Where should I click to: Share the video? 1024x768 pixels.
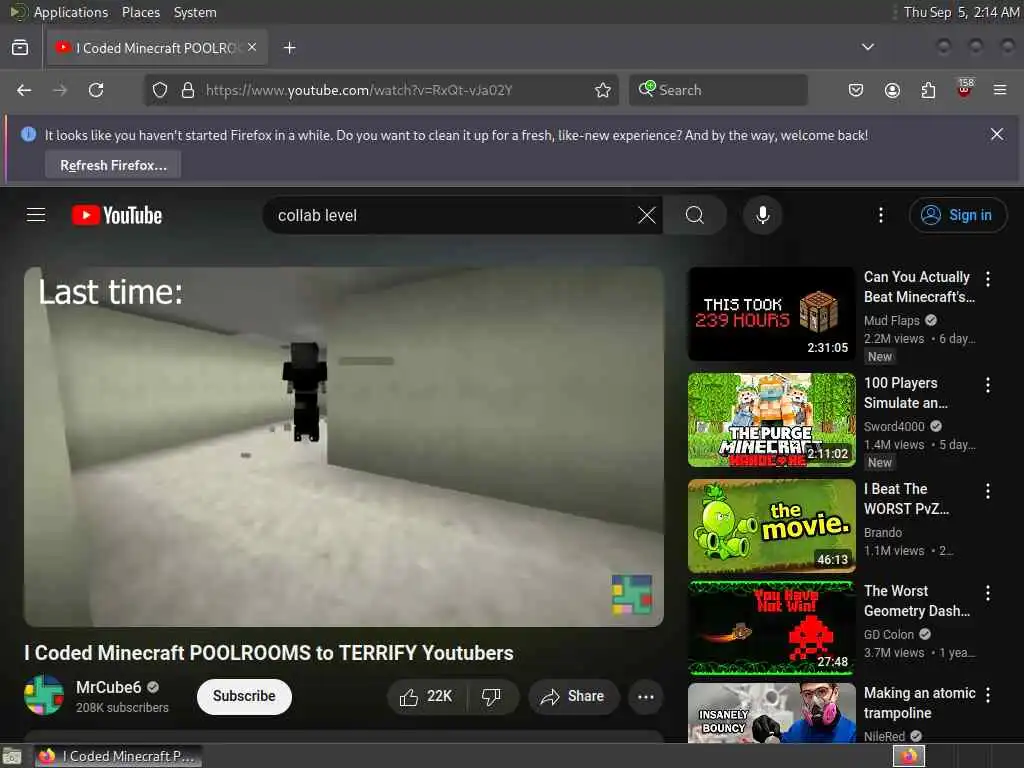(573, 696)
